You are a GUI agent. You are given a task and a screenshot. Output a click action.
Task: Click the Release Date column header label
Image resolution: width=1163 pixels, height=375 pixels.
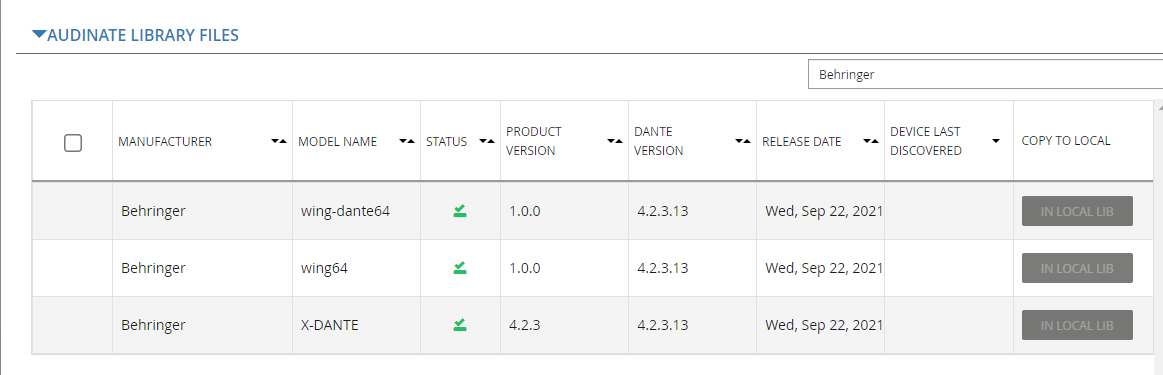click(x=802, y=142)
